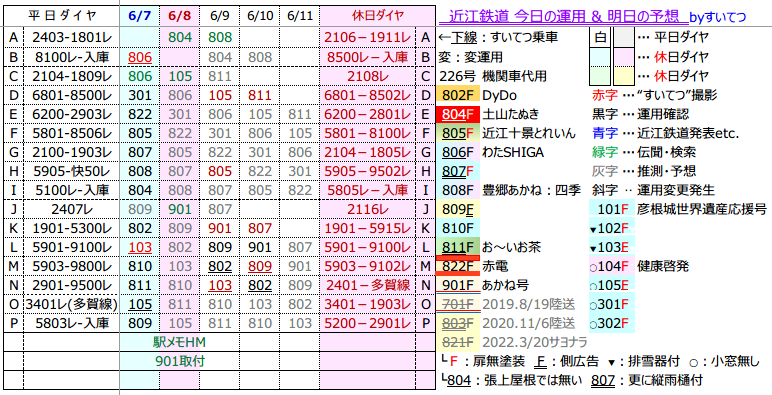Click the 2100-1903レ weekday cell

71,153
